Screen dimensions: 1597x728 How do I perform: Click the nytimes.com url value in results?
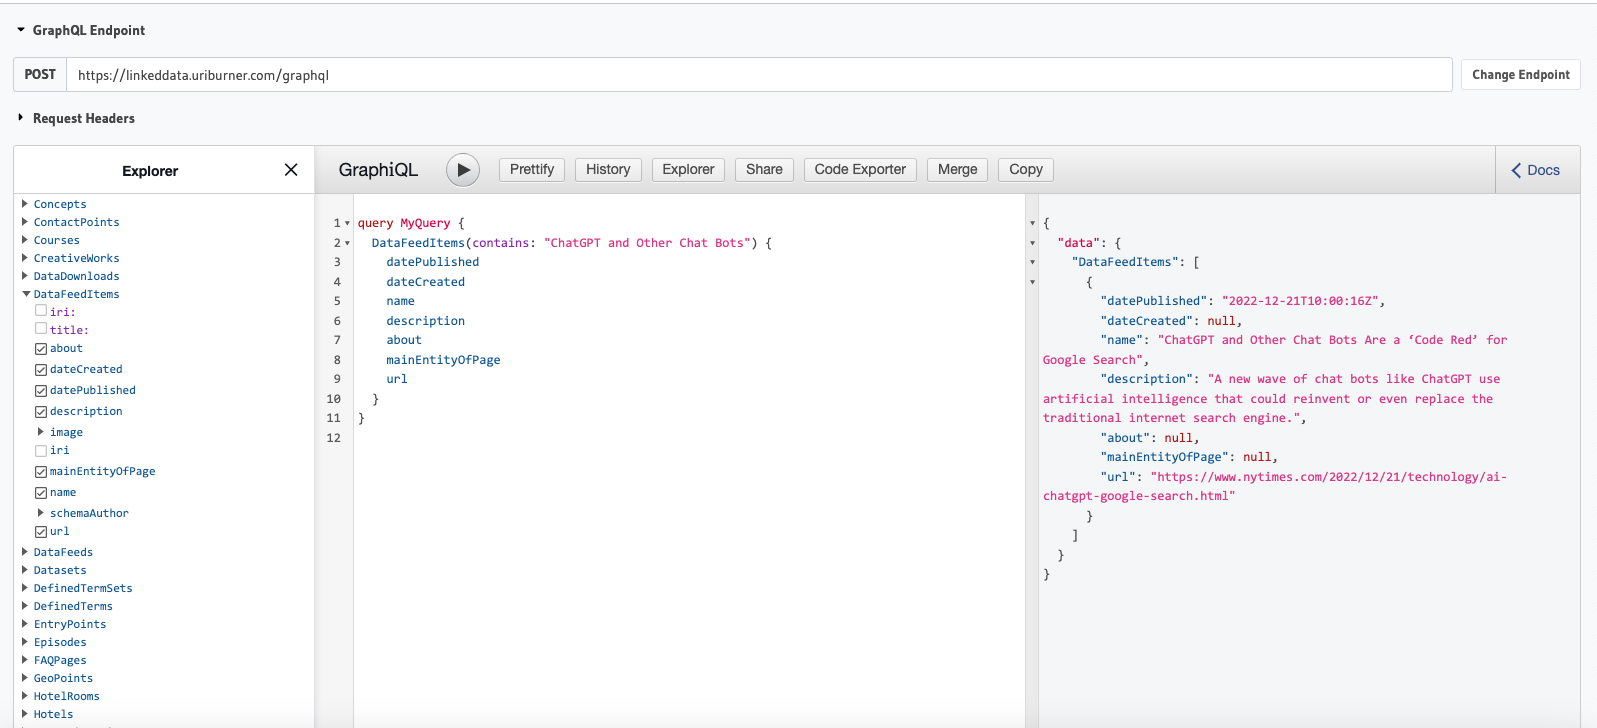(1275, 486)
